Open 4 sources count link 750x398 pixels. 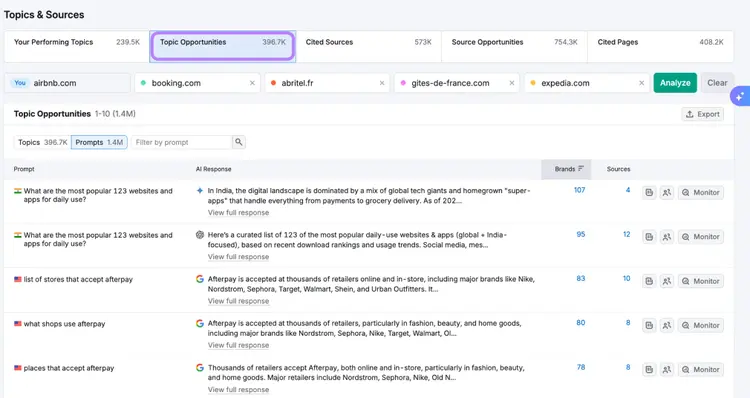628,190
